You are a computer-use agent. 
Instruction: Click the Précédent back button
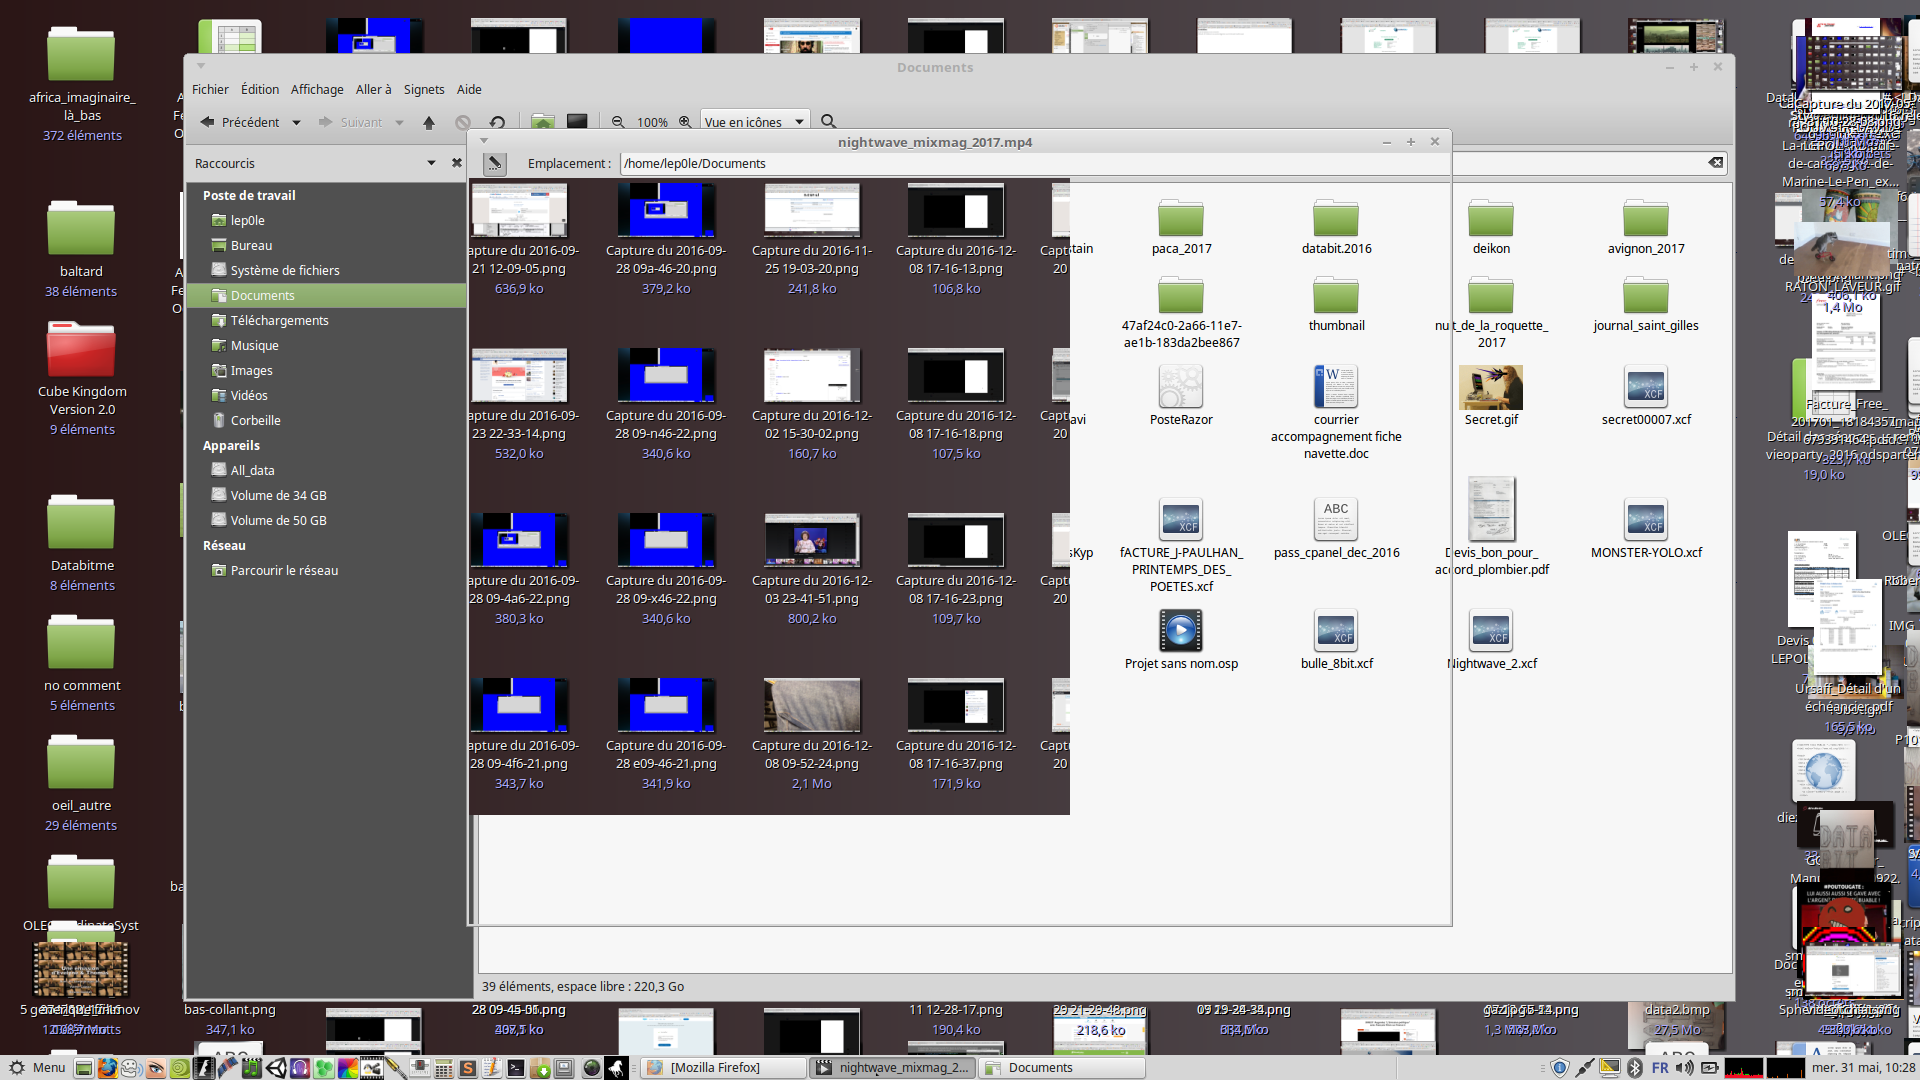pos(240,122)
